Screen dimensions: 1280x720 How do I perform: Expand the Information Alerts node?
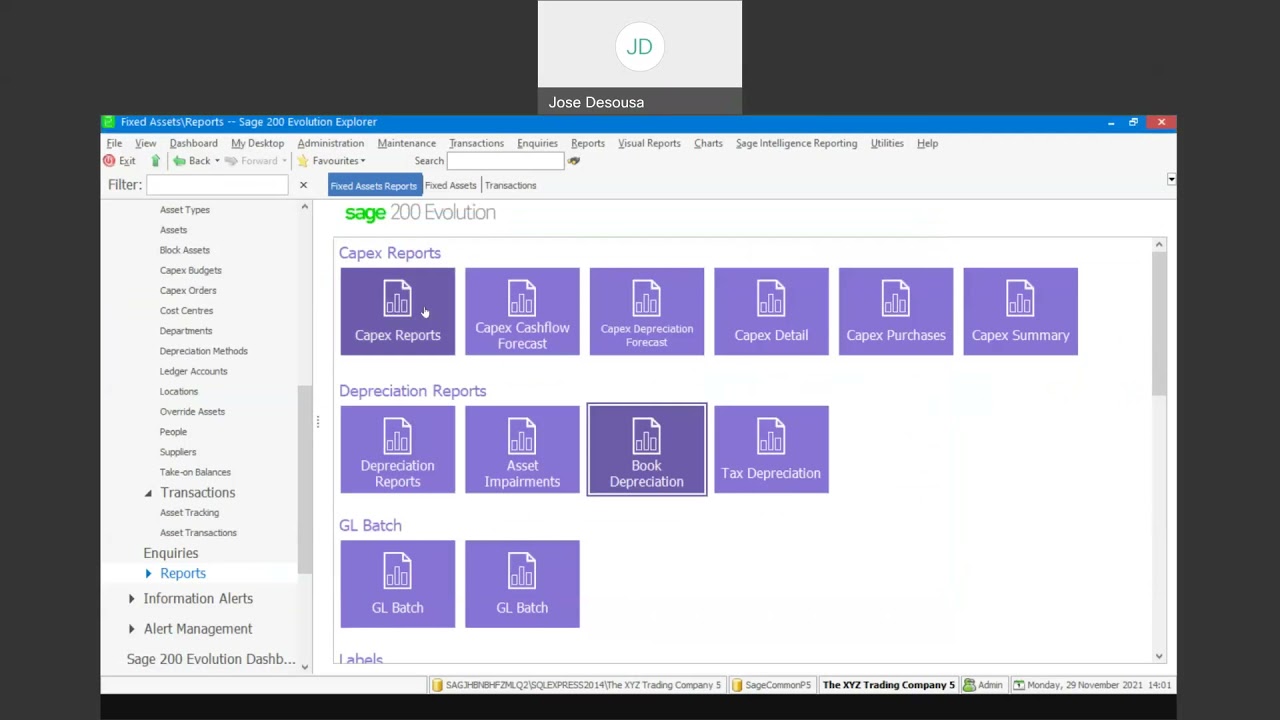point(131,599)
